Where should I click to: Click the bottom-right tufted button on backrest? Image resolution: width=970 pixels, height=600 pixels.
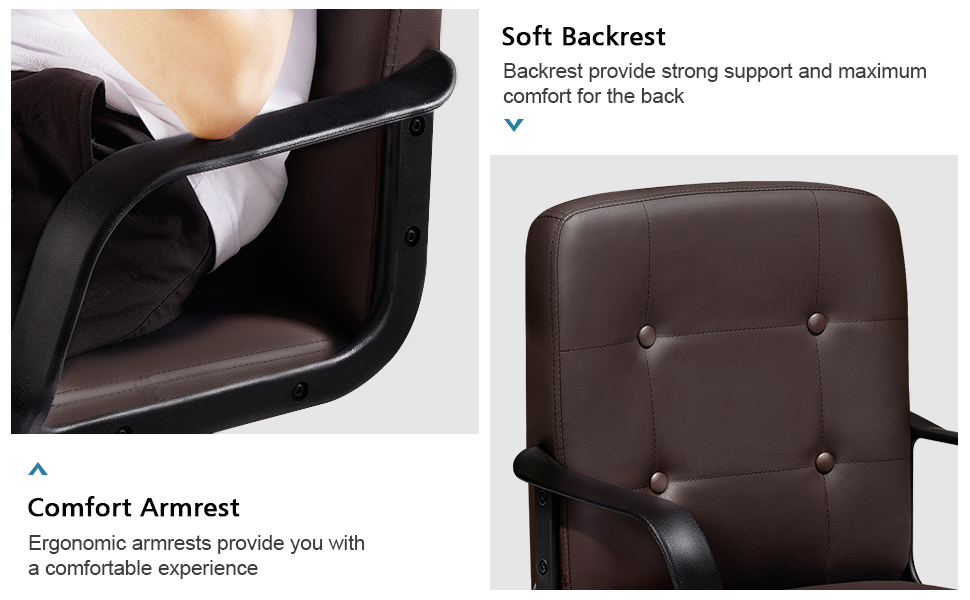[x=824, y=463]
